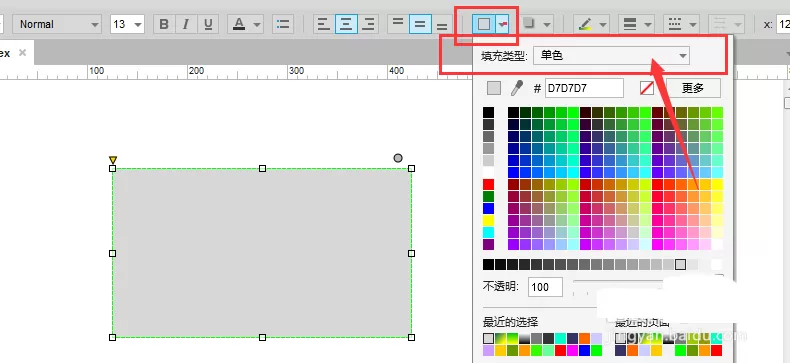Click the rectangle's left-middle resize handle
Image resolution: width=790 pixels, height=363 pixels.
pyautogui.click(x=113, y=253)
